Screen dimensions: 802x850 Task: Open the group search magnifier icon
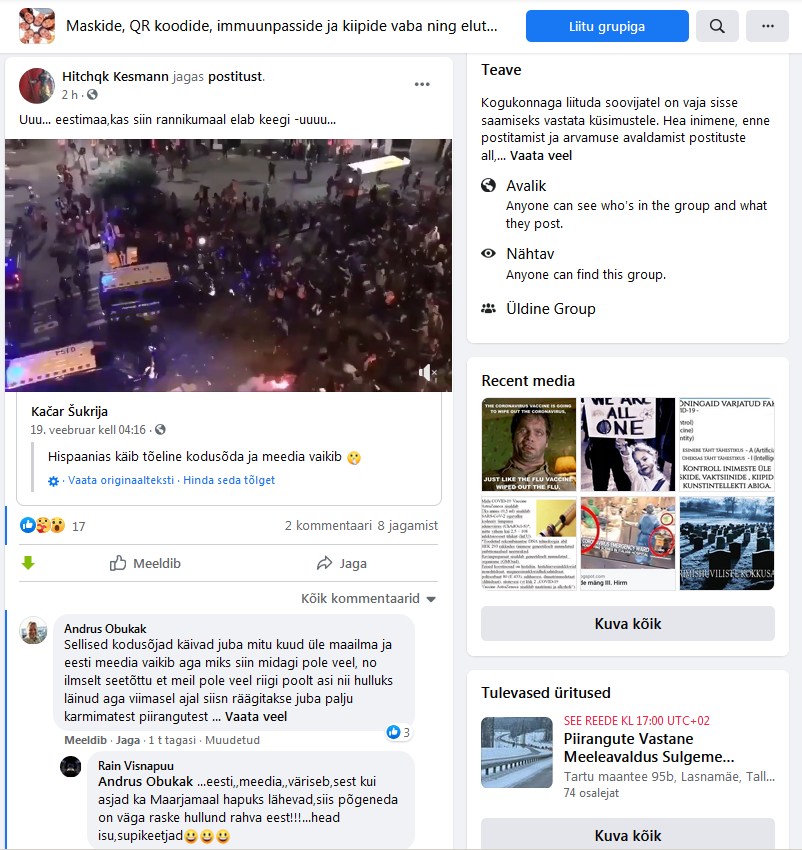tap(717, 26)
